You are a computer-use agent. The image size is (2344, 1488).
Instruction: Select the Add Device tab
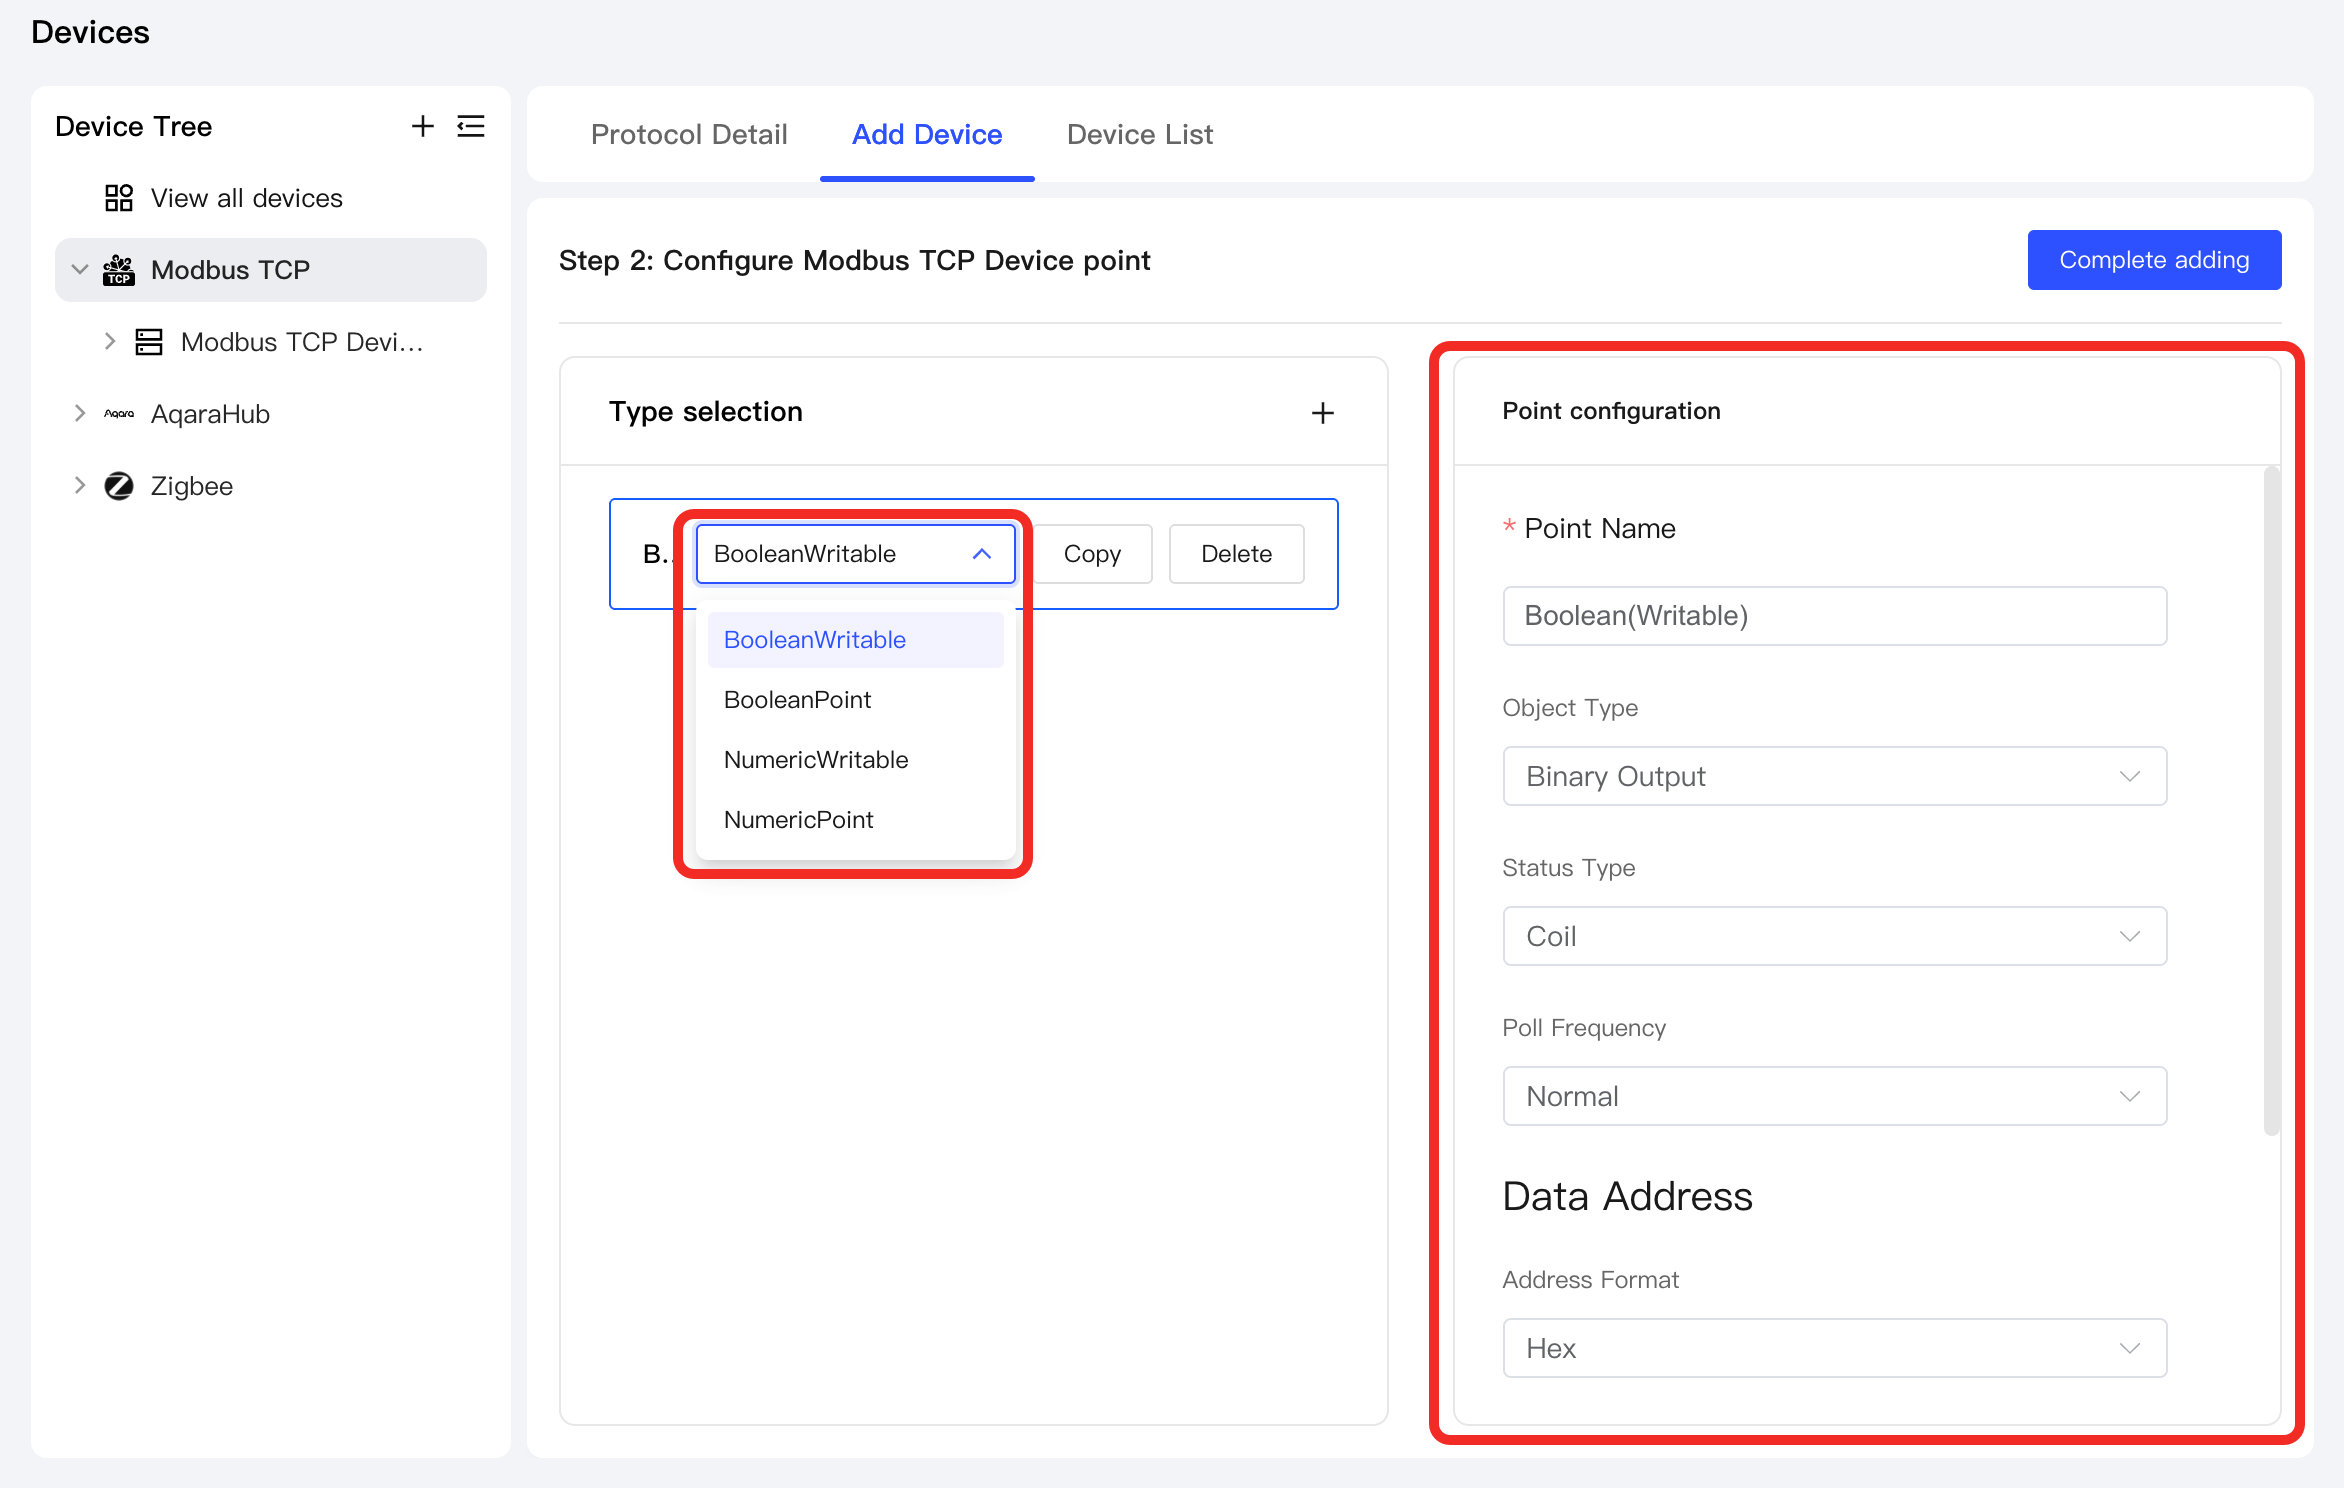pyautogui.click(x=927, y=134)
